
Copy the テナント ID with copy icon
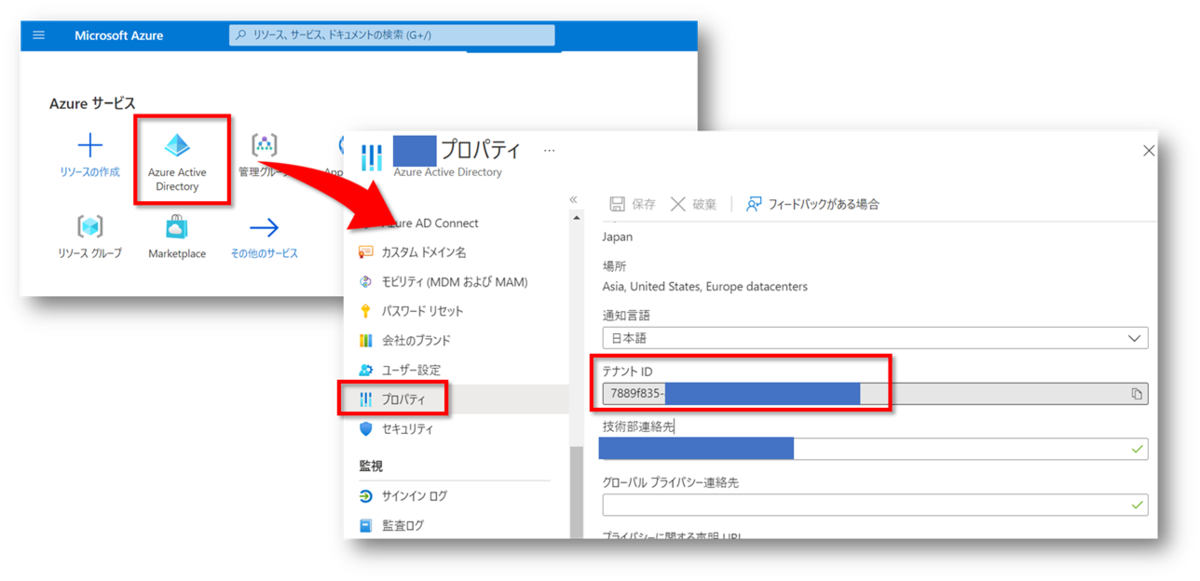[x=1136, y=394]
